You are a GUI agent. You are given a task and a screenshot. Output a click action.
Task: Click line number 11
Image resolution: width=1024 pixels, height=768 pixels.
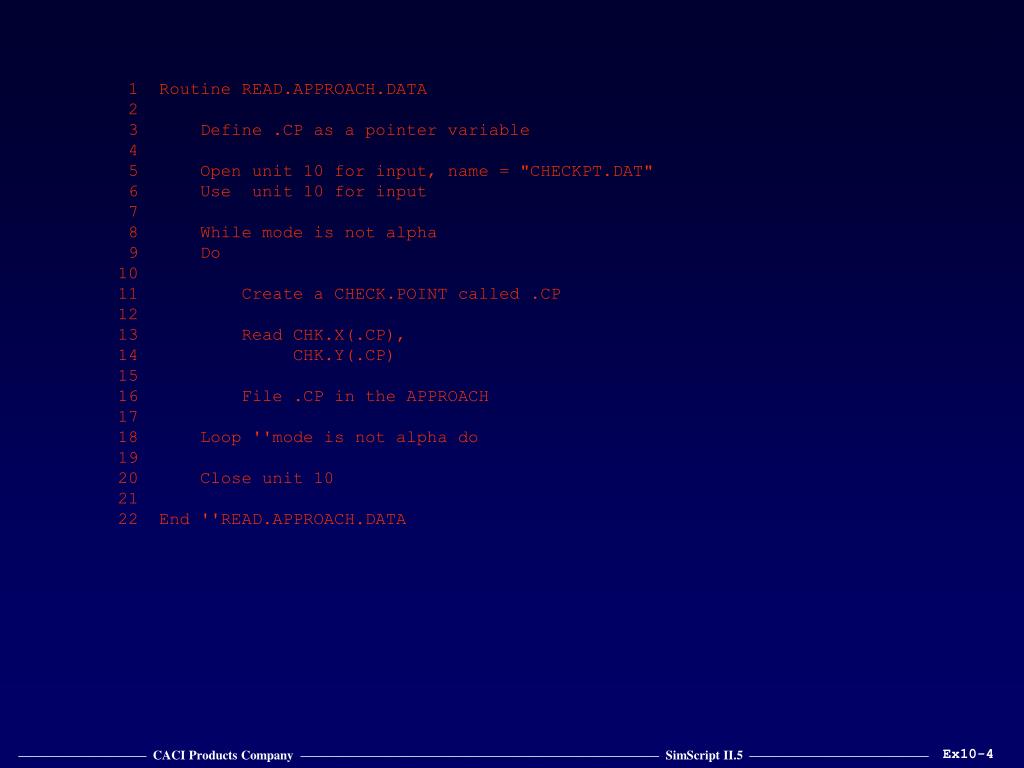point(128,294)
